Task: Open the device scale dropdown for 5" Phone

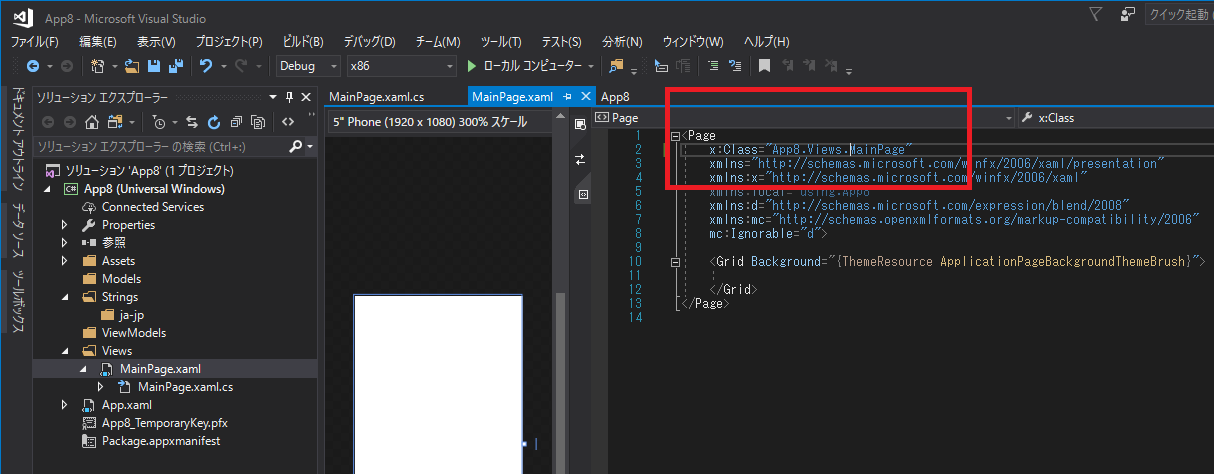Action: point(442,121)
